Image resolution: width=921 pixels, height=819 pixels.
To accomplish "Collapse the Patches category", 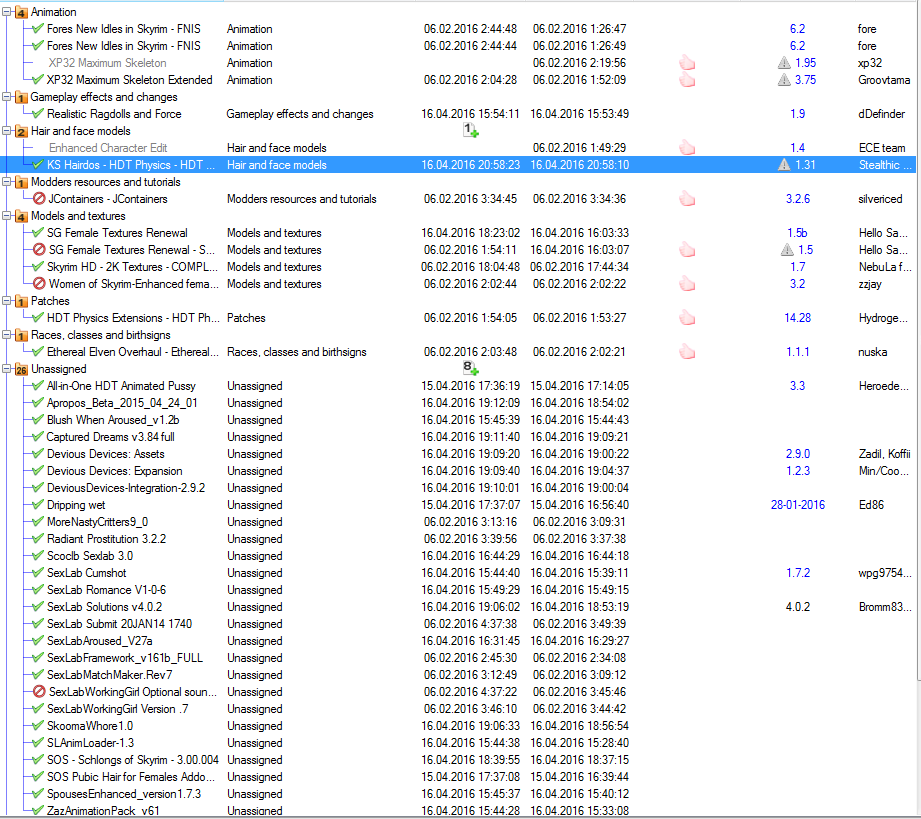I will pos(6,301).
